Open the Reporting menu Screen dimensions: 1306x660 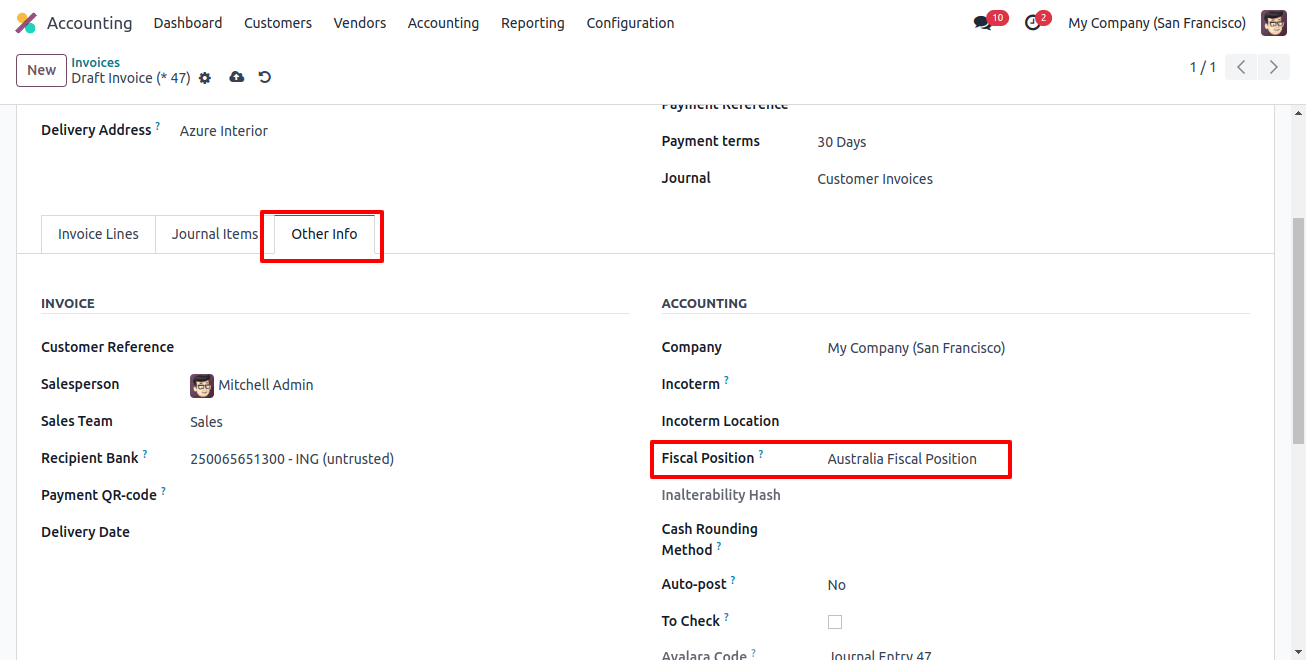point(533,23)
